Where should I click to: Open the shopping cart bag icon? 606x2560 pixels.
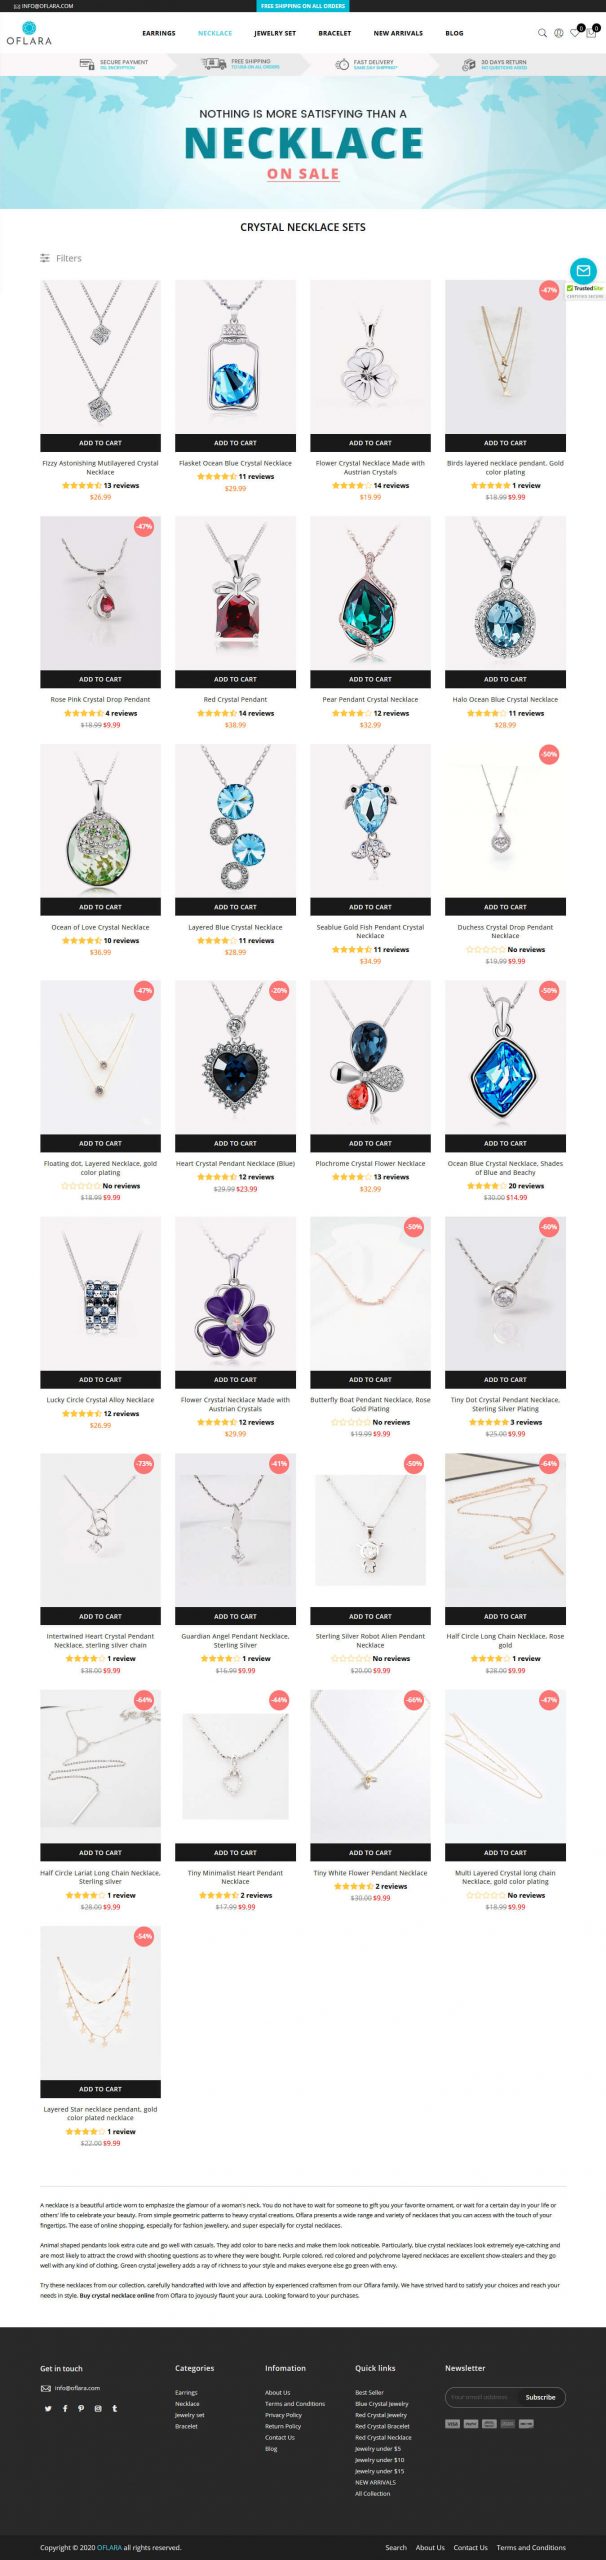tap(591, 33)
